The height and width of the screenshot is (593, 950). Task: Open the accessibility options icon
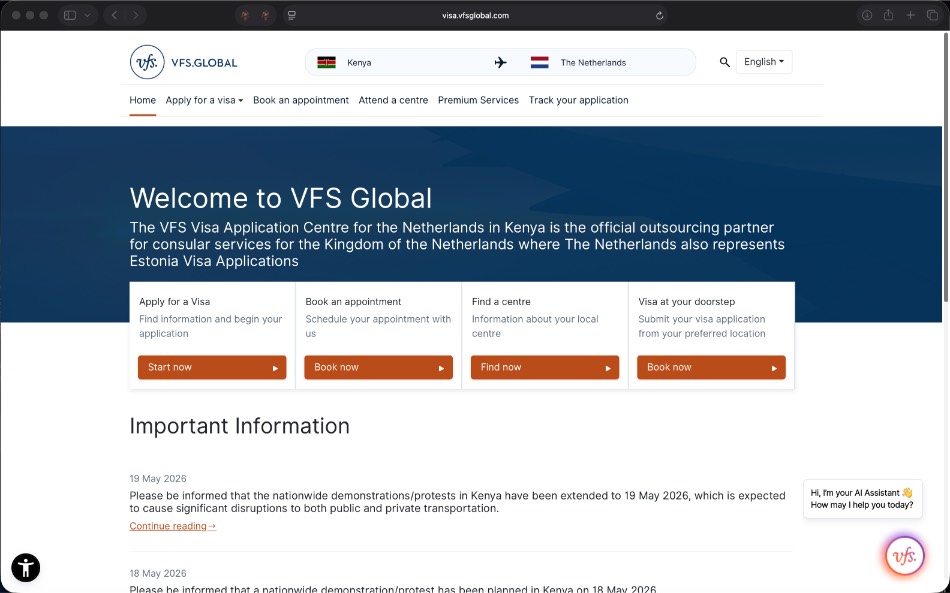coord(25,568)
